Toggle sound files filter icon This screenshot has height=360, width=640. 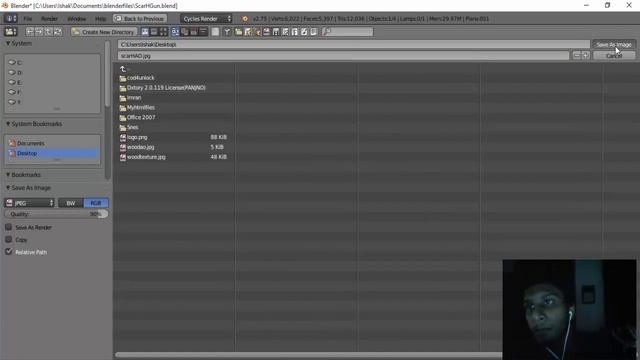coord(304,32)
